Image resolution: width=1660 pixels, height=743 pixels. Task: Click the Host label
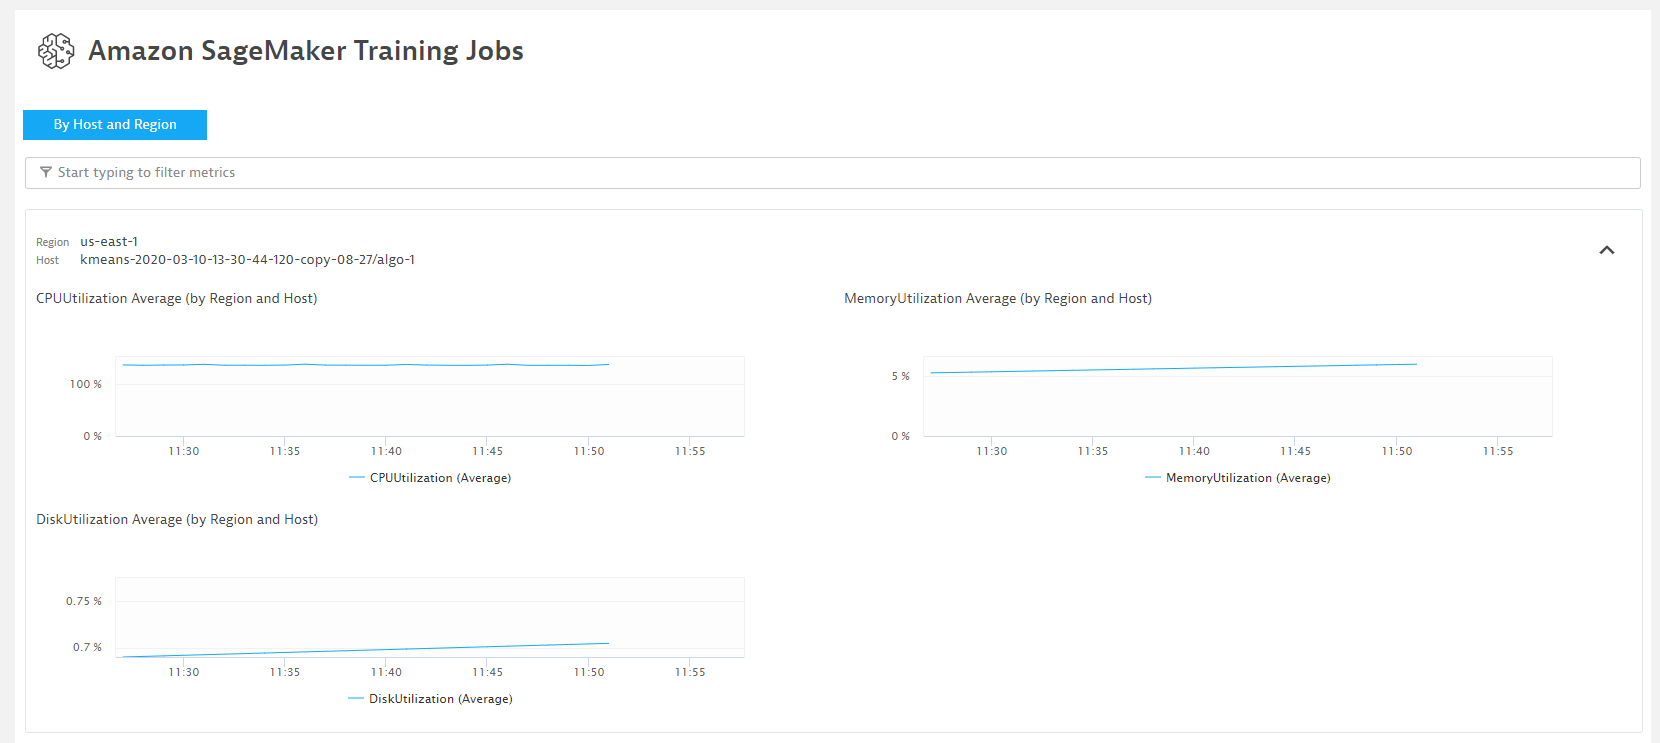tap(48, 261)
